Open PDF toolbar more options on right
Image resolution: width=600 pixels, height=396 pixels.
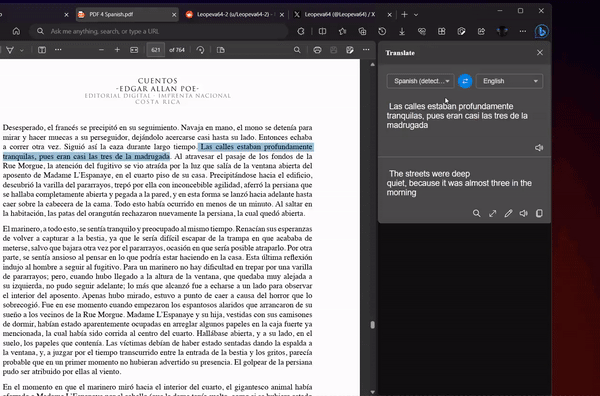click(x=366, y=50)
